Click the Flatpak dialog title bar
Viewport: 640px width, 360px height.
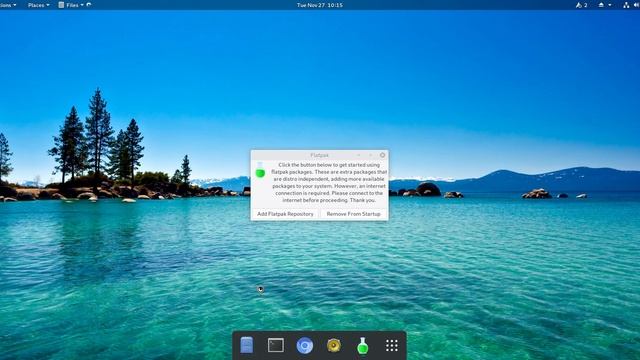click(319, 155)
